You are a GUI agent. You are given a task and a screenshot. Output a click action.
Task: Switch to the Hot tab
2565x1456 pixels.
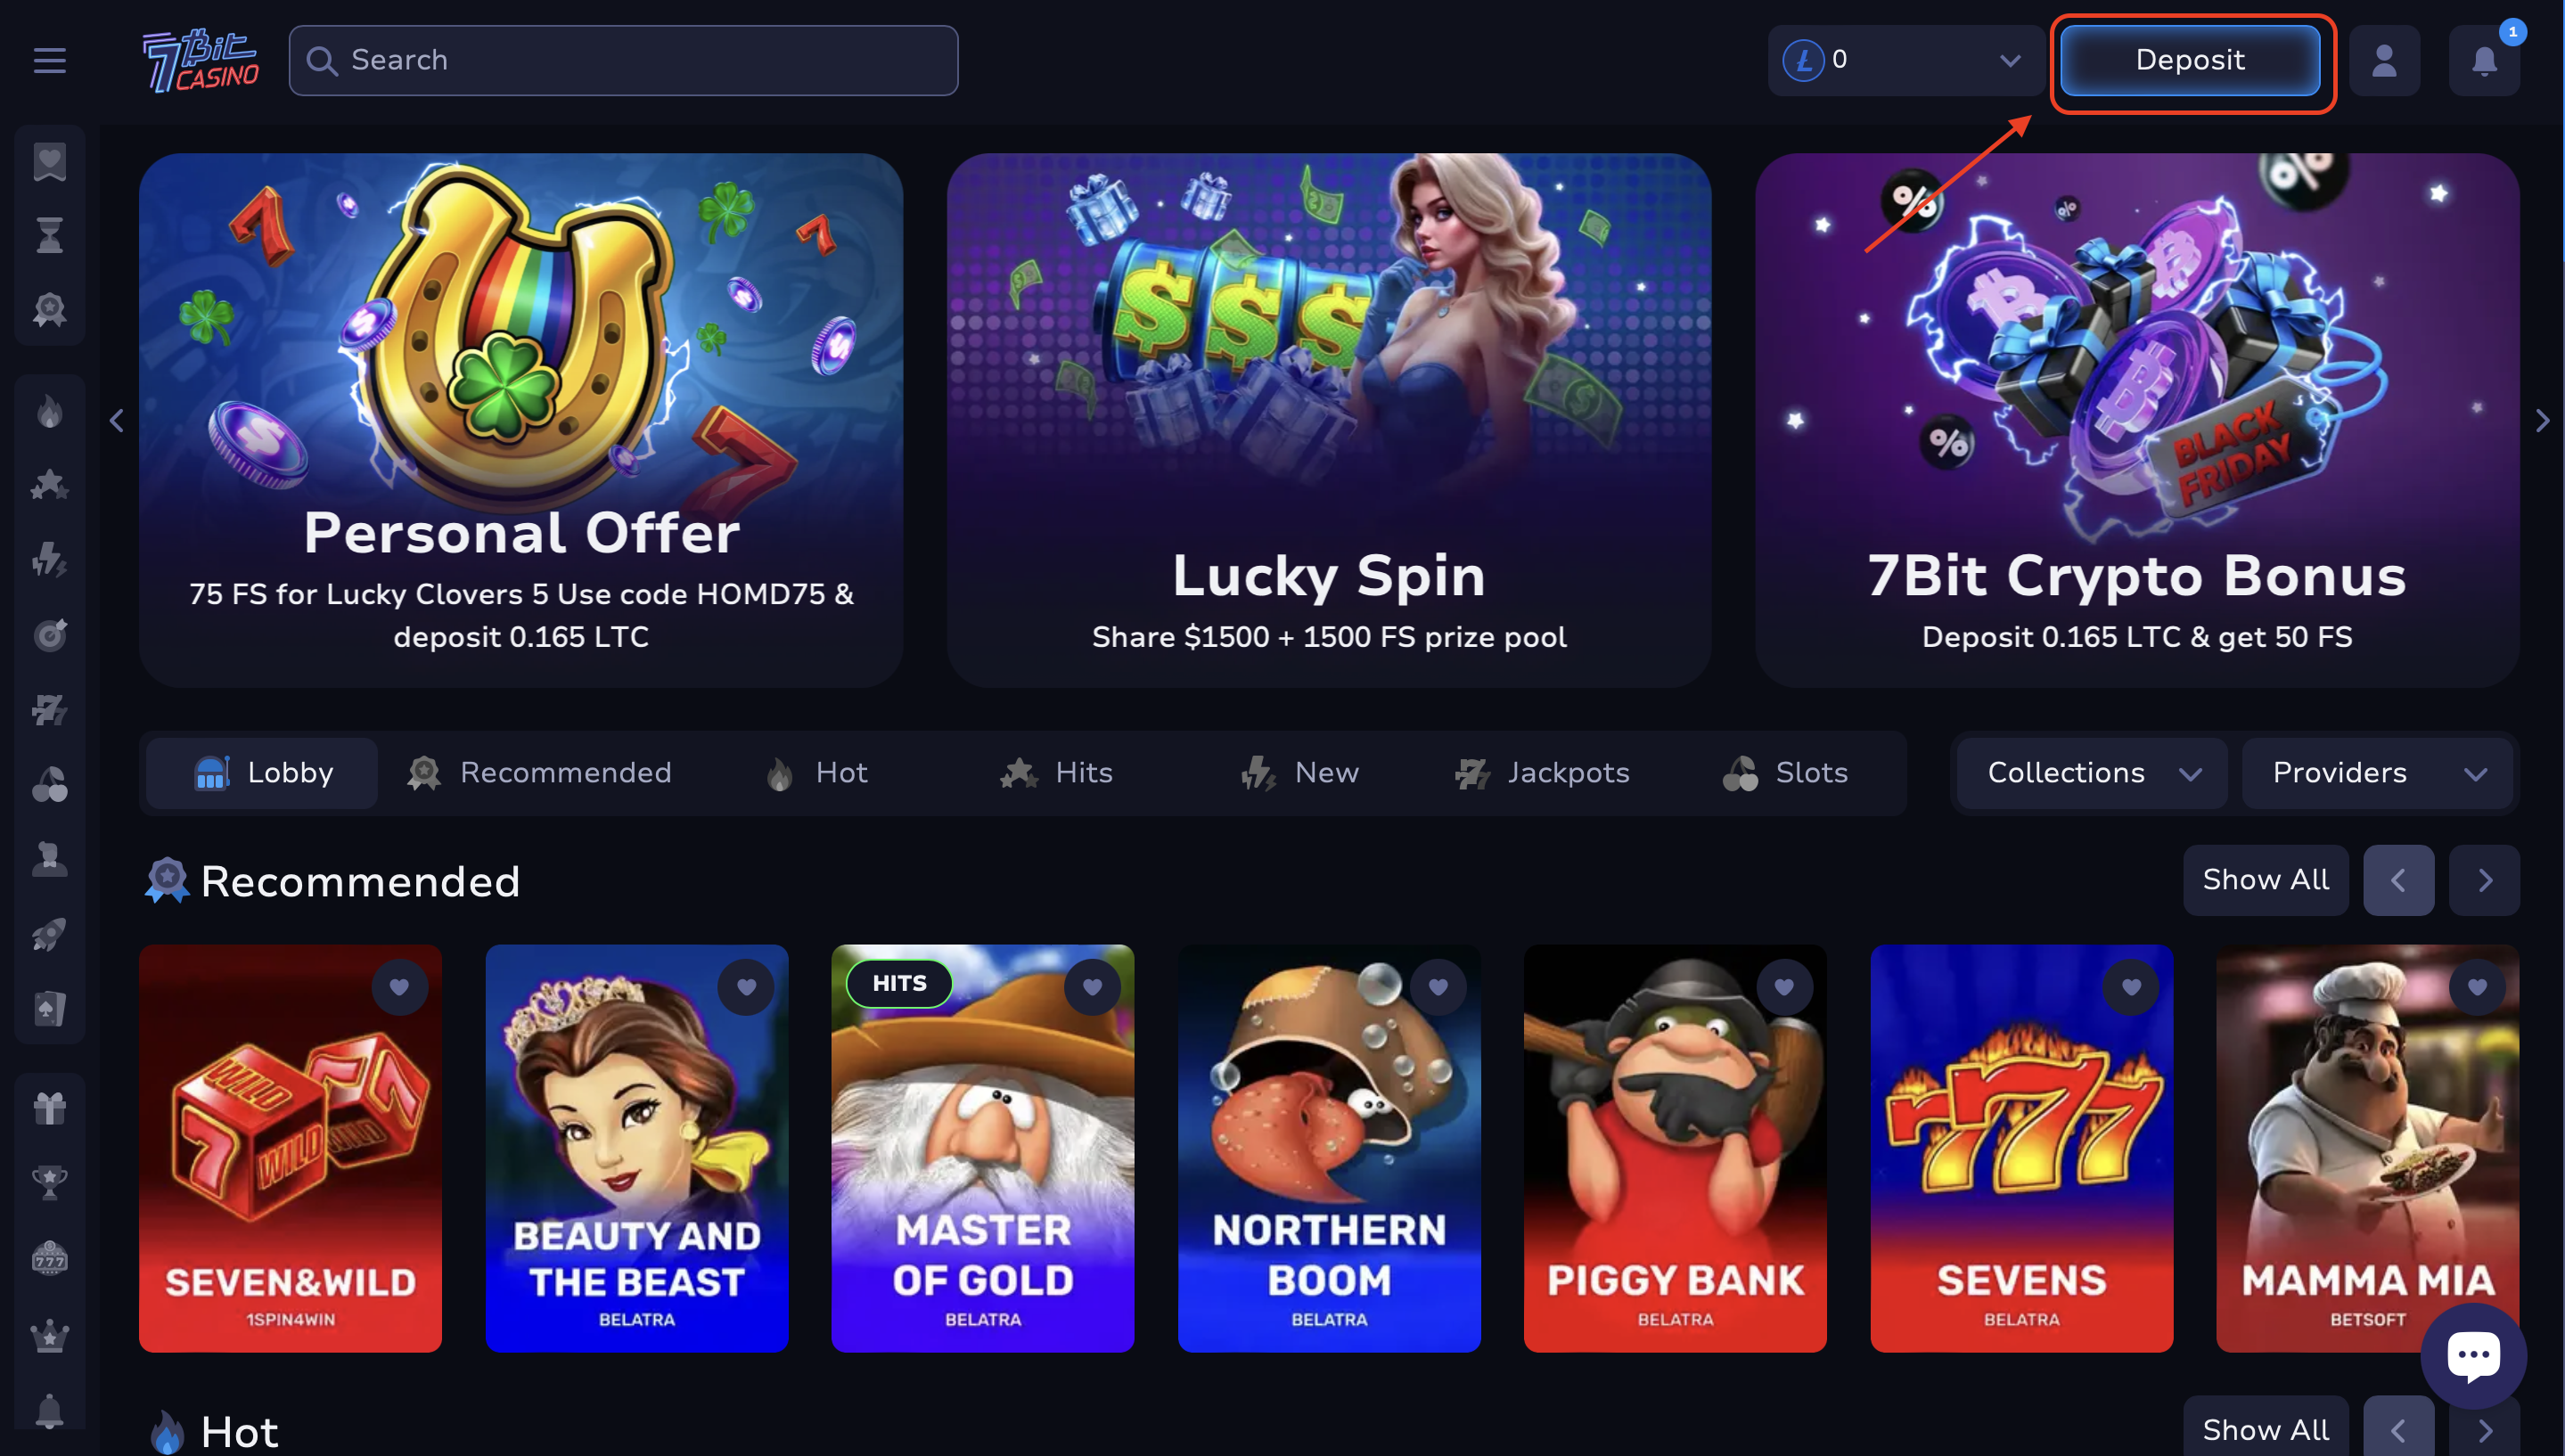816,773
